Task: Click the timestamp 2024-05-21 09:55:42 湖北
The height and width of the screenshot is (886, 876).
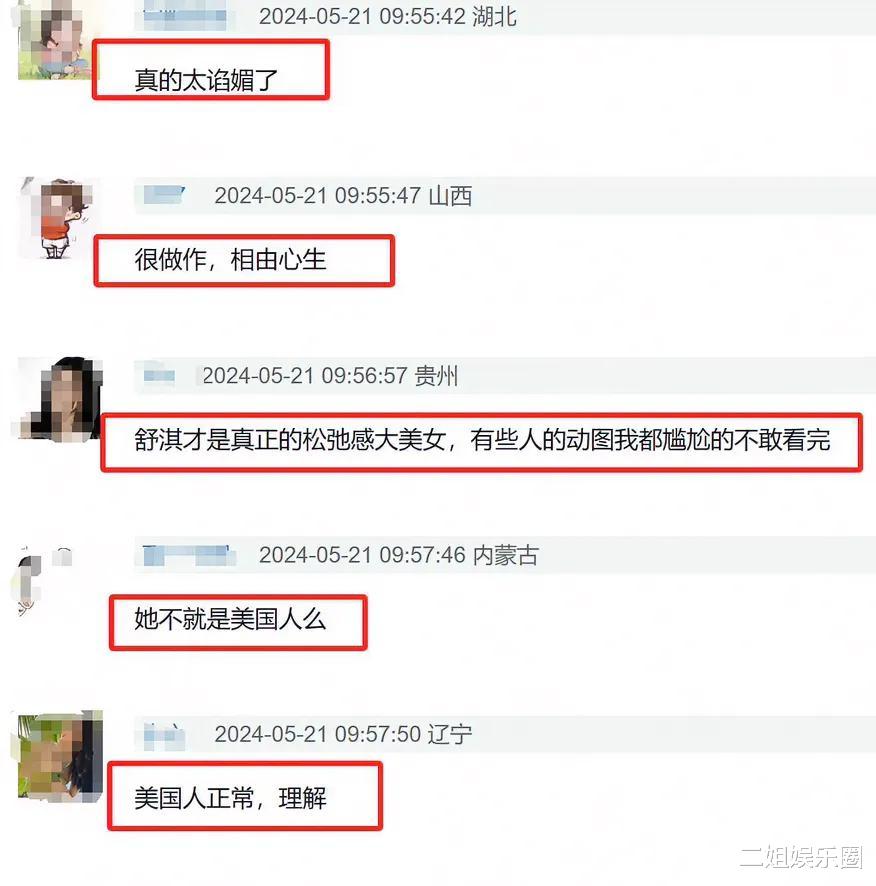Action: [388, 16]
